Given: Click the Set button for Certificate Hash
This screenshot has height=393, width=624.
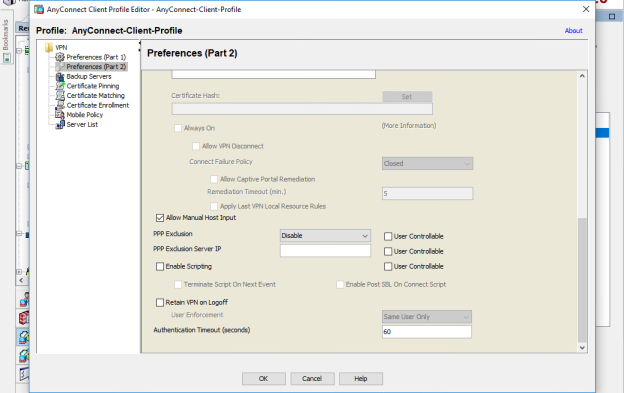Looking at the screenshot, I should click(407, 97).
